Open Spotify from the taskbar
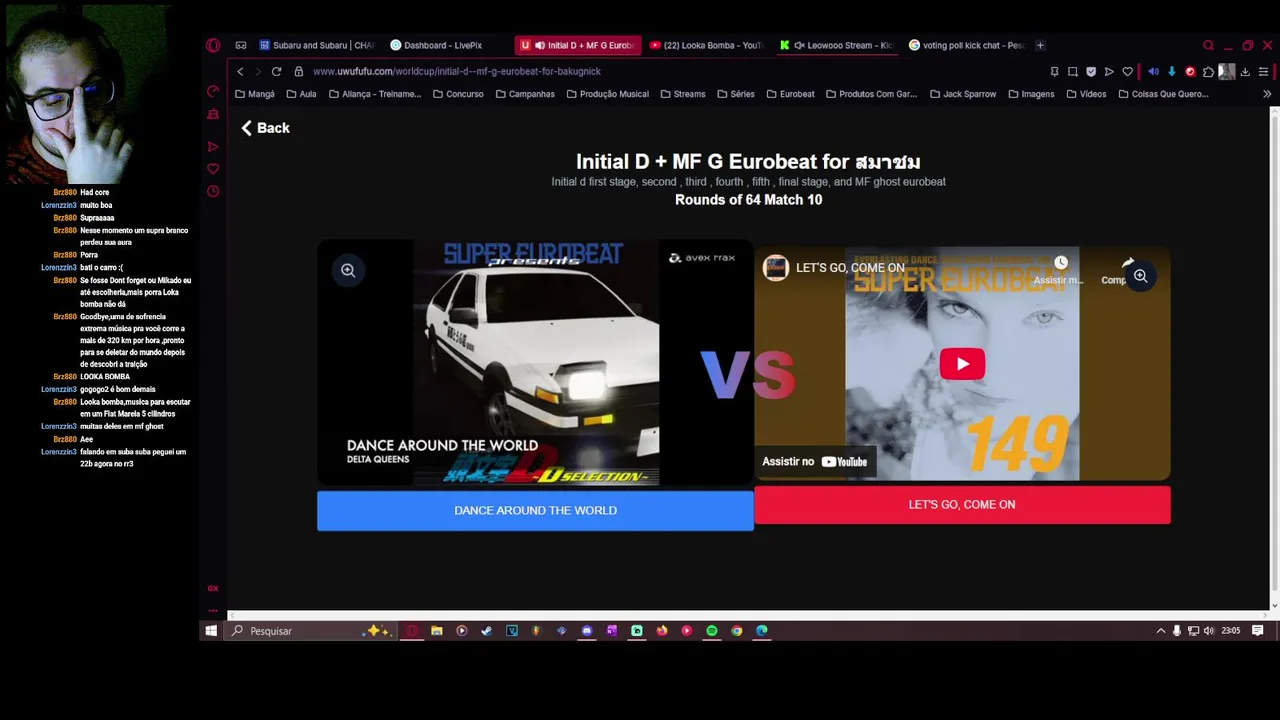The width and height of the screenshot is (1280, 720). (x=712, y=631)
